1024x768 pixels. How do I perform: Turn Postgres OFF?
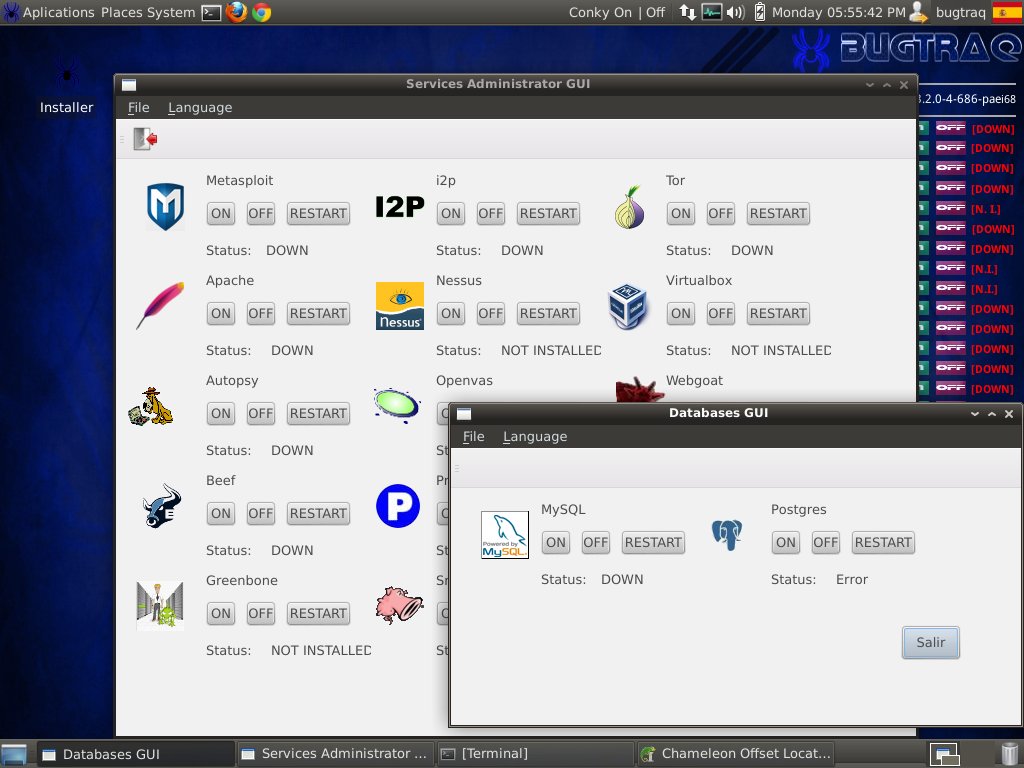[x=825, y=543]
